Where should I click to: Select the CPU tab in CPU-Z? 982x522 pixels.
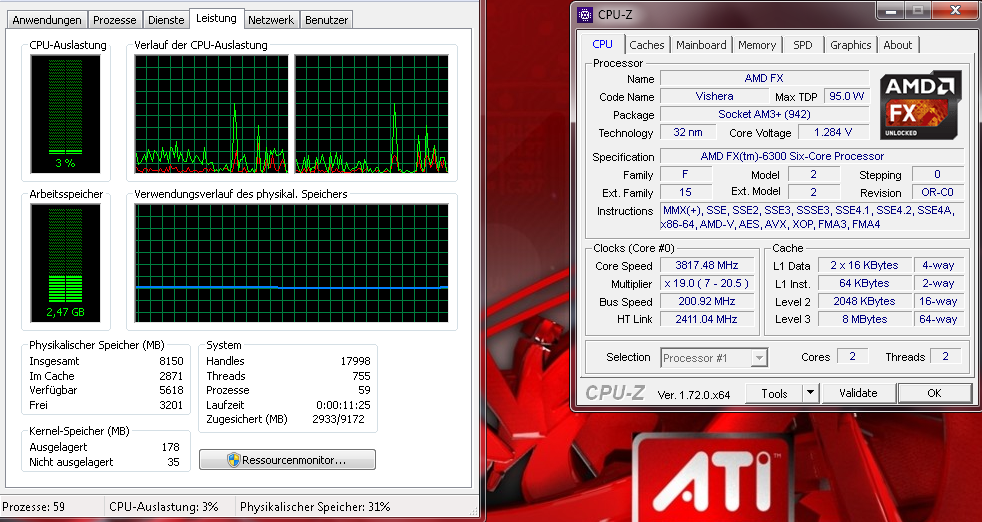[x=602, y=44]
